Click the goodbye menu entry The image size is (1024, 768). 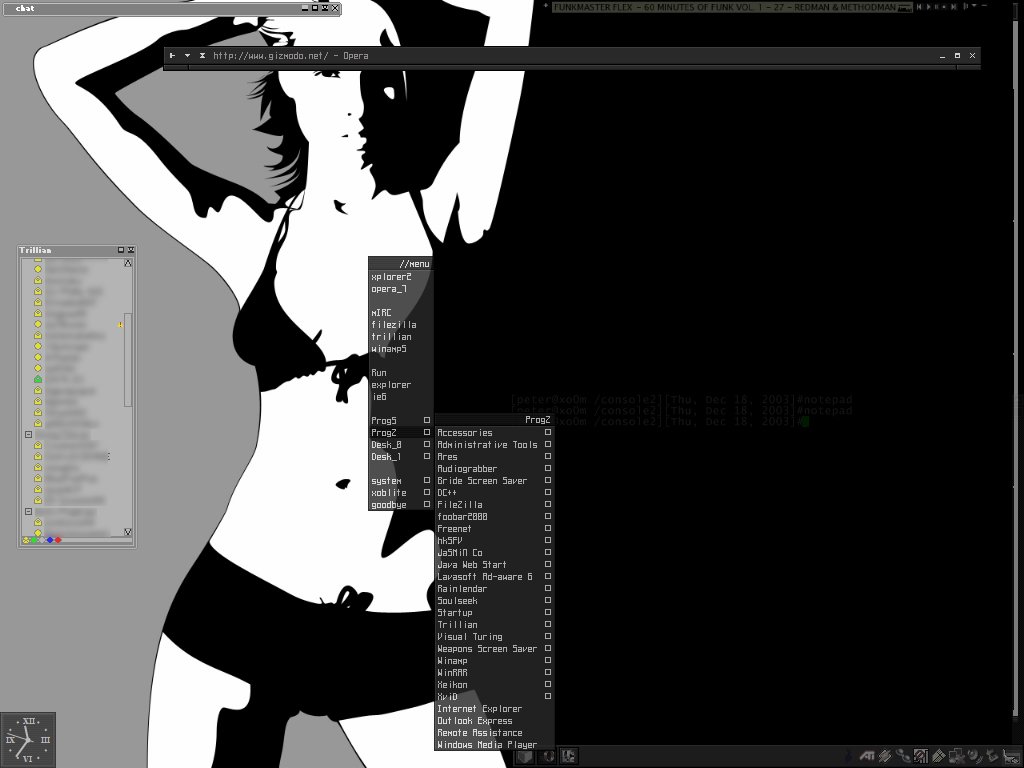tap(389, 505)
